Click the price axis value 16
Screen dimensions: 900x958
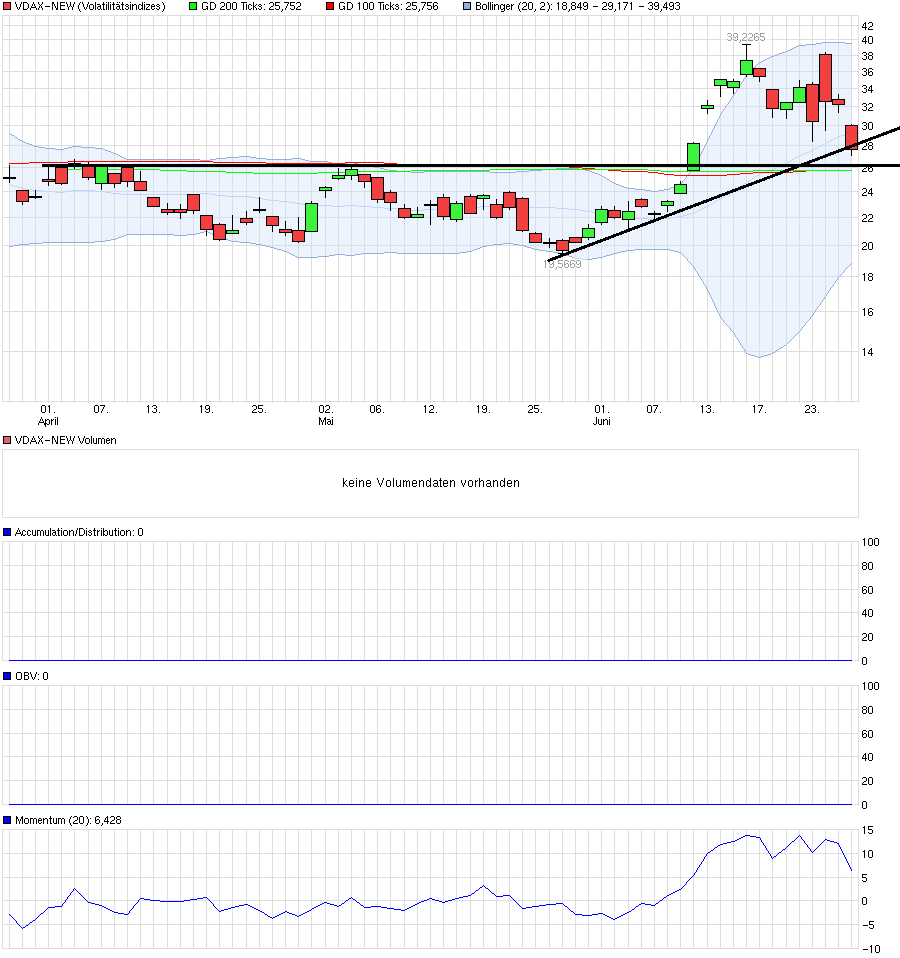pyautogui.click(x=867, y=312)
